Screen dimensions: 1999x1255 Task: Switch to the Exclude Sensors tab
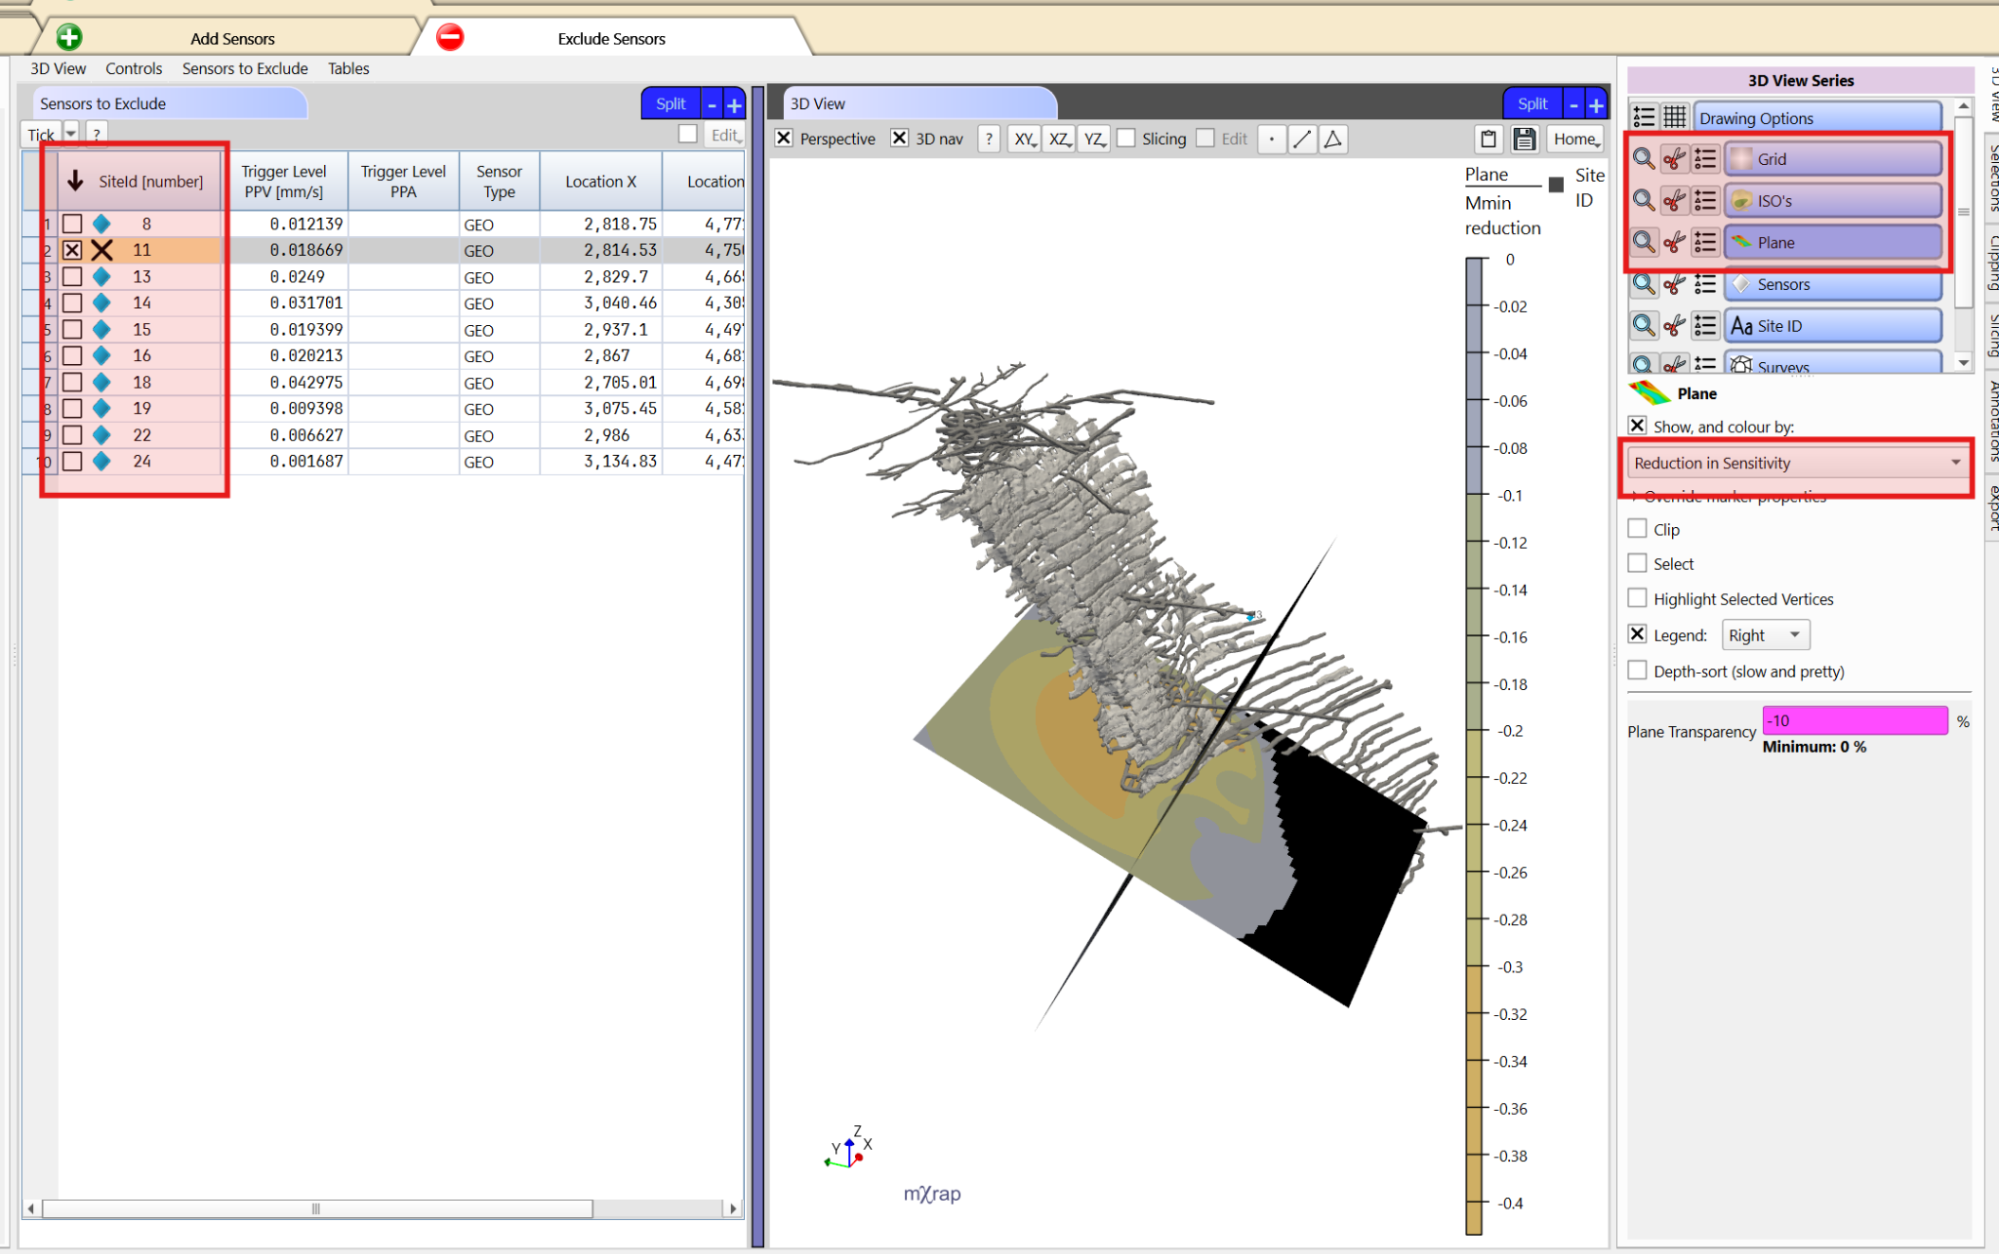pyautogui.click(x=611, y=38)
